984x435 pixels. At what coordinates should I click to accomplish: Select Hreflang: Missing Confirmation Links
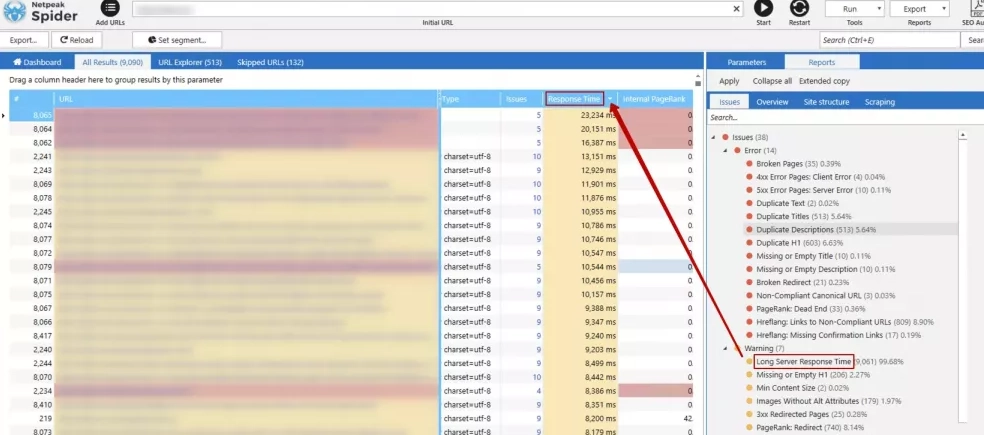(x=838, y=335)
